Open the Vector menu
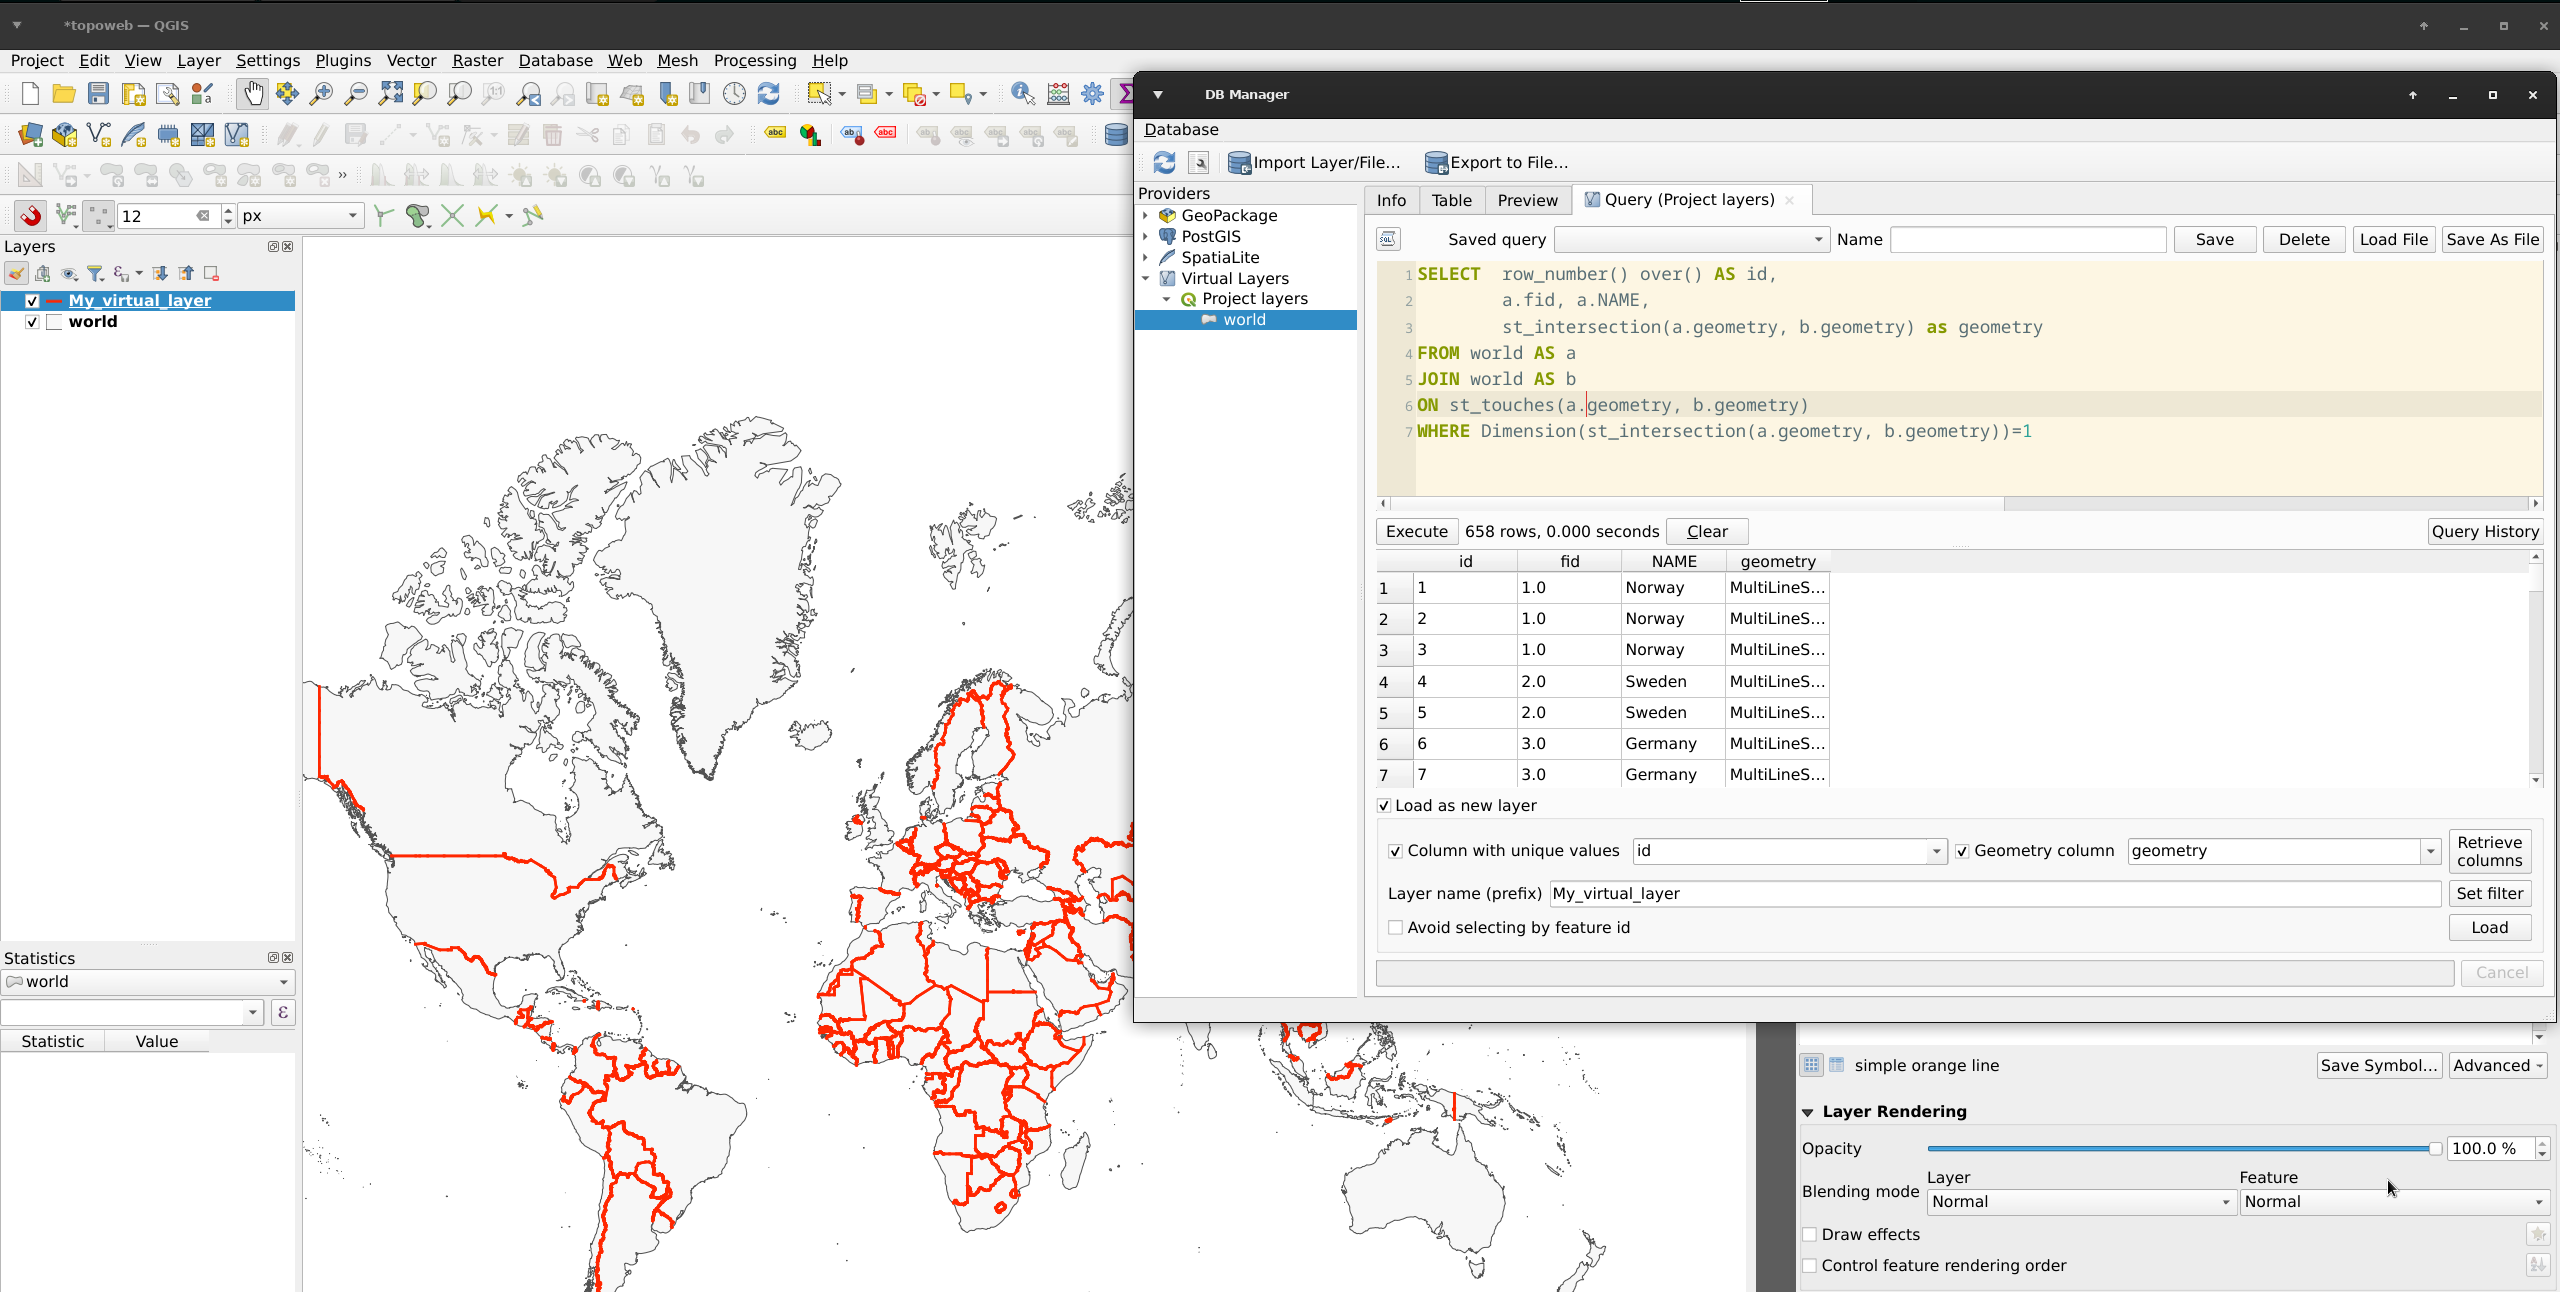Screen dimensions: 2560x1292 pos(411,61)
